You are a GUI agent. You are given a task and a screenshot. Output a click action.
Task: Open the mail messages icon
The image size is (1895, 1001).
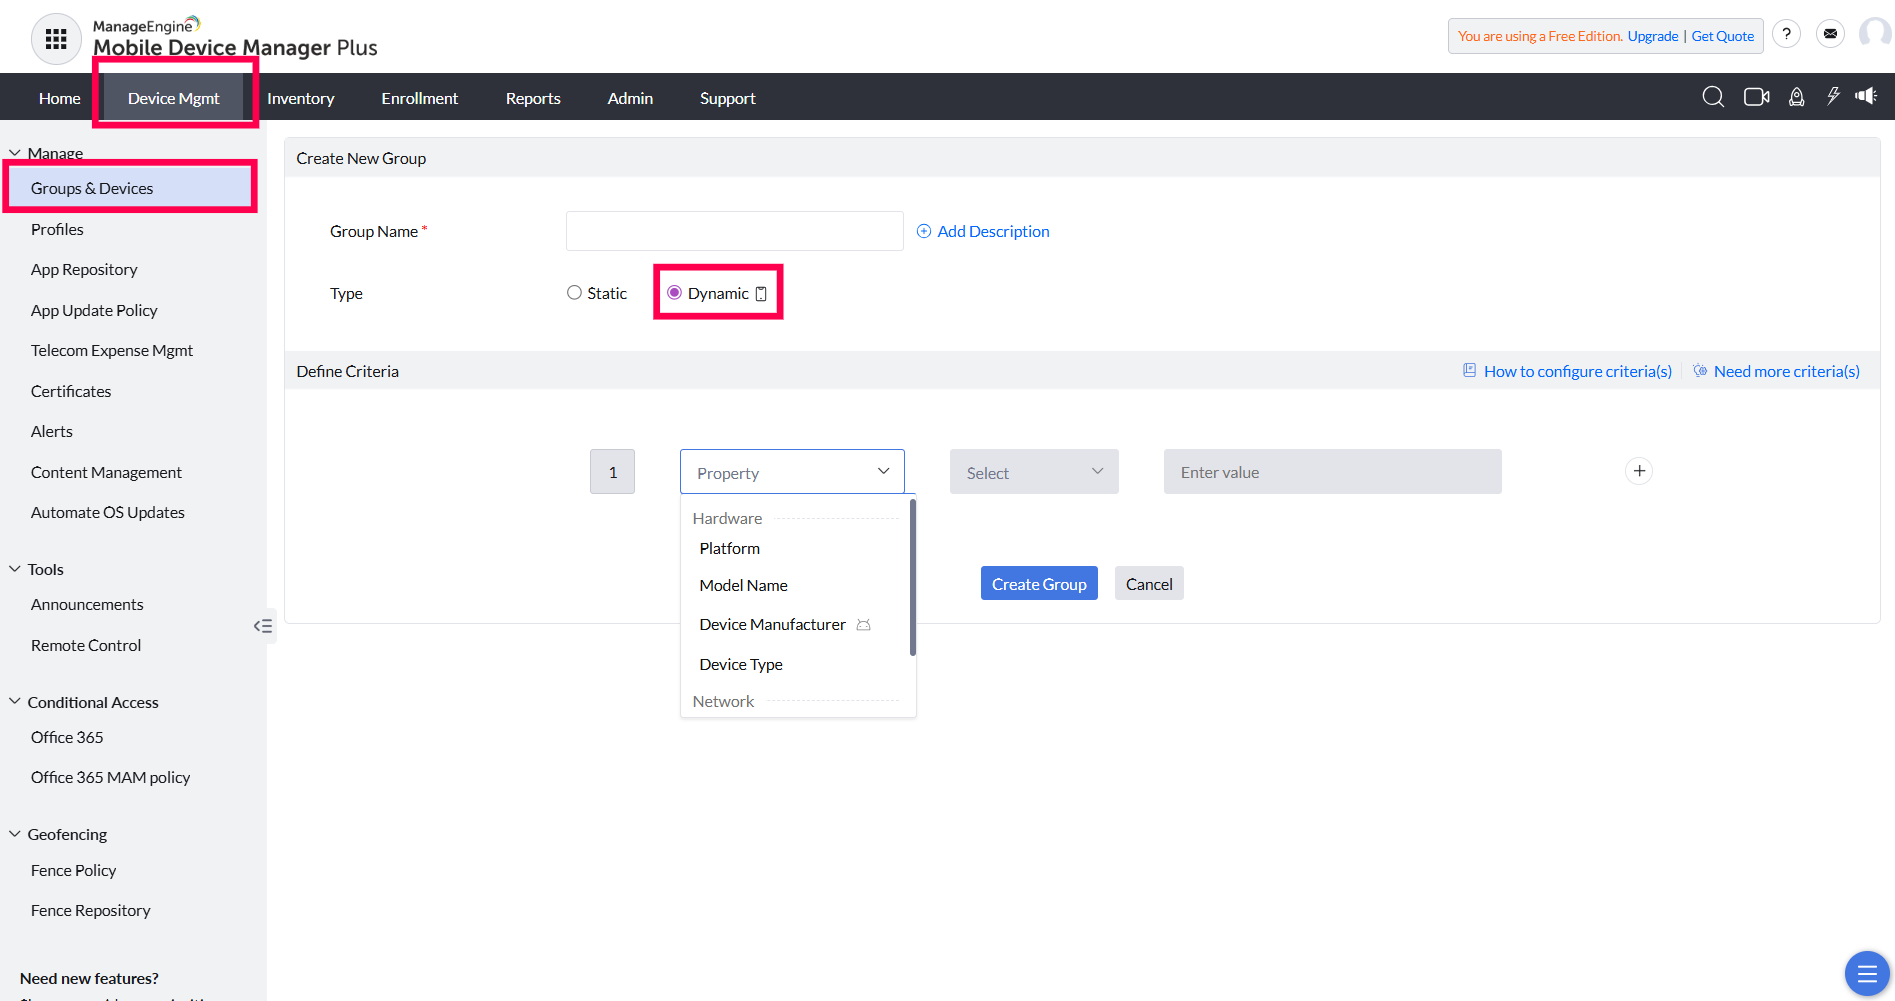1830,34
